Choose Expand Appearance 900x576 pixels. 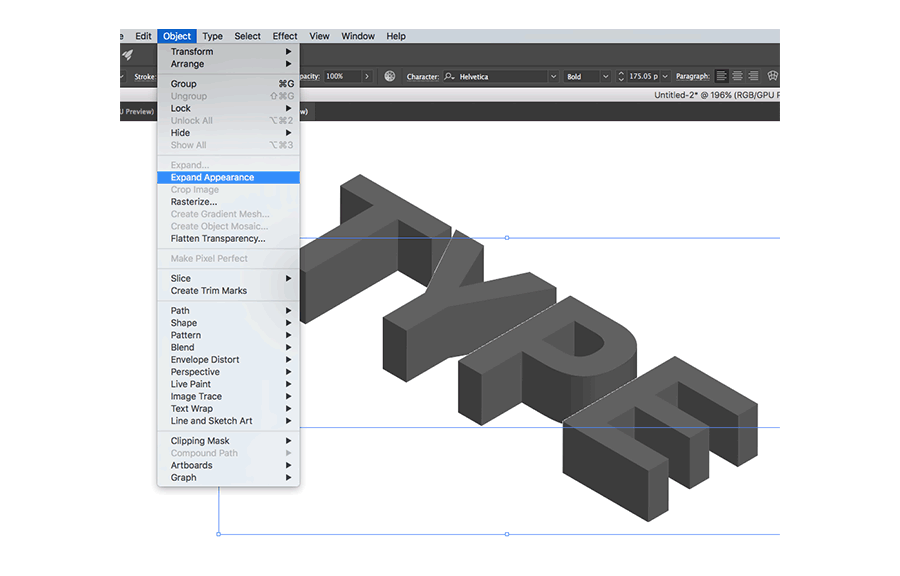[228, 177]
